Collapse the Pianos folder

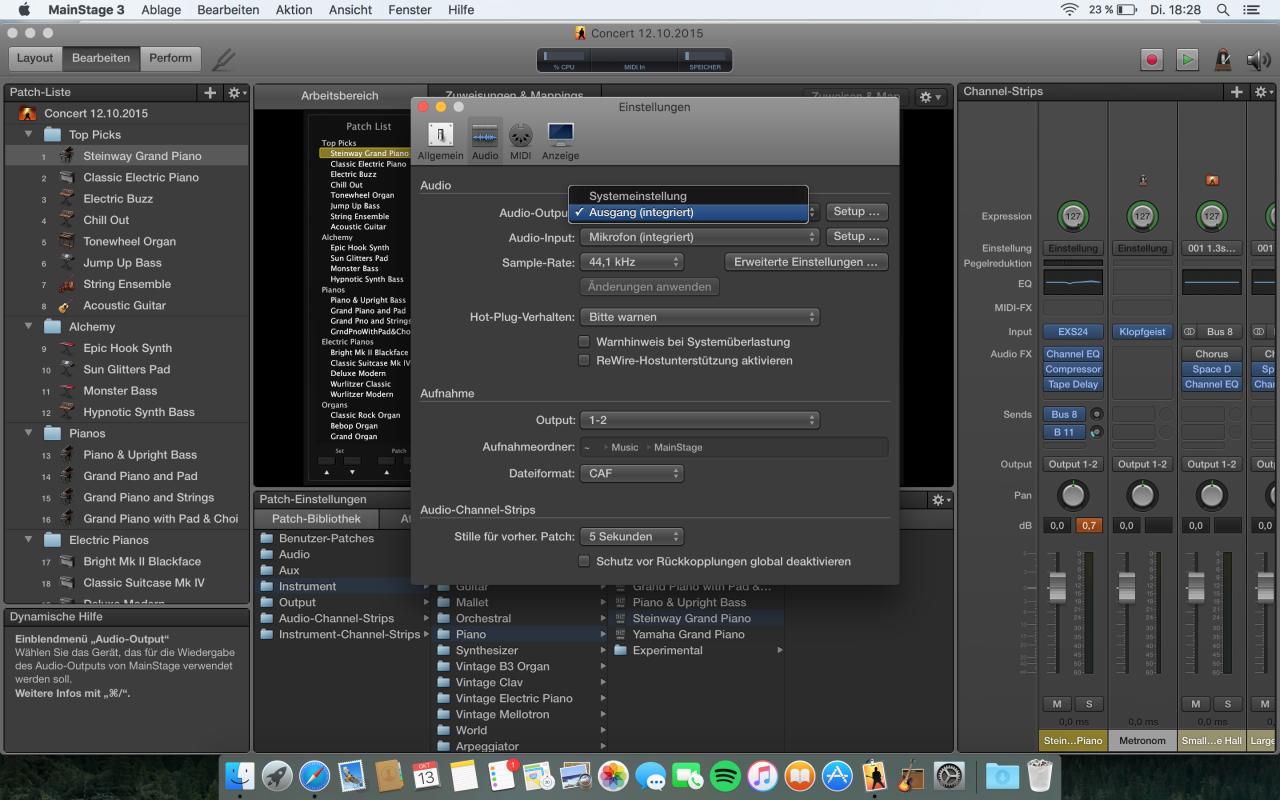[x=29, y=433]
